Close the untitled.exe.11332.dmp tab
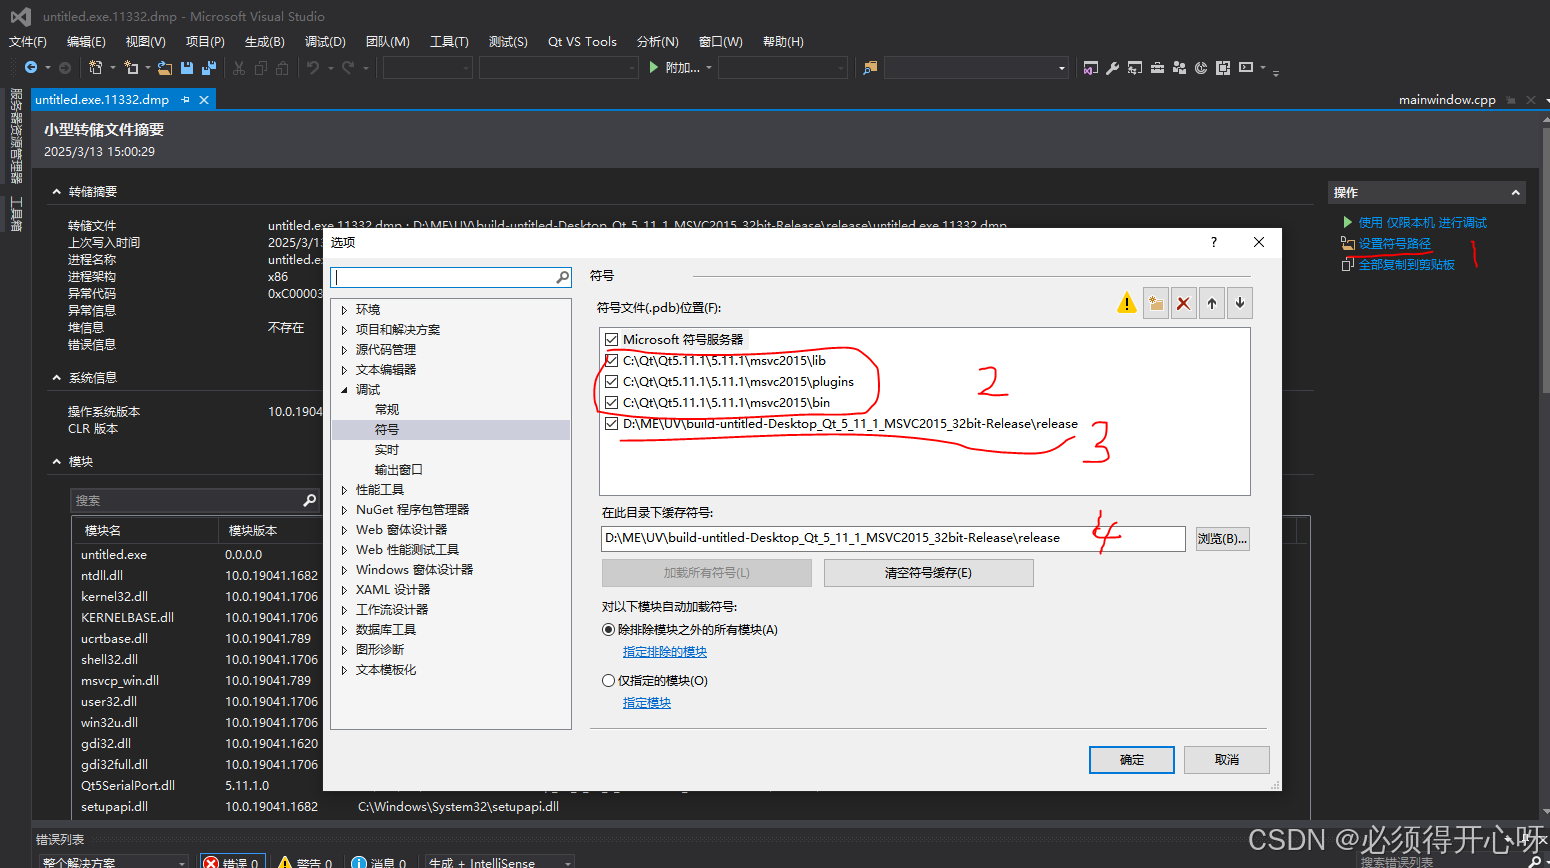1550x868 pixels. click(x=204, y=100)
